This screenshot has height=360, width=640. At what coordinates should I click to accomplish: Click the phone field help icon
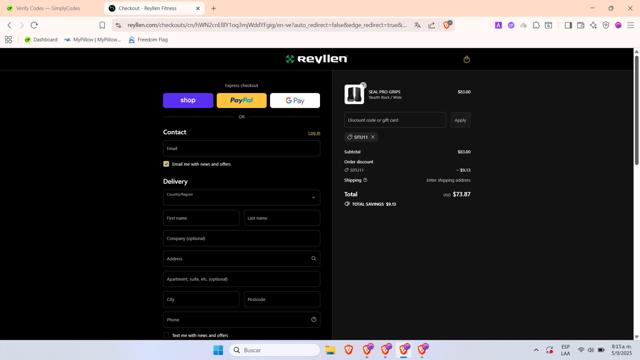click(313, 320)
